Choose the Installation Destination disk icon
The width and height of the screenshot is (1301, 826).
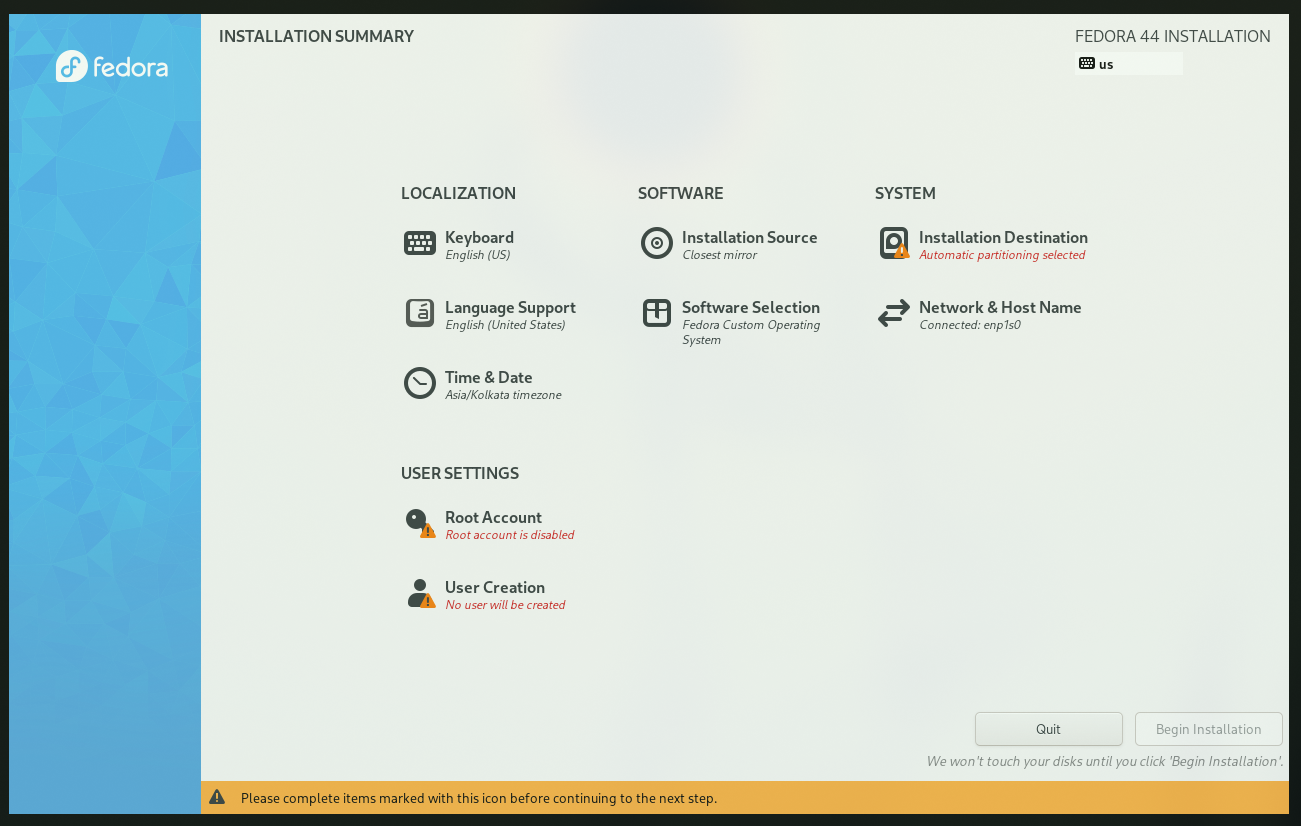[894, 243]
